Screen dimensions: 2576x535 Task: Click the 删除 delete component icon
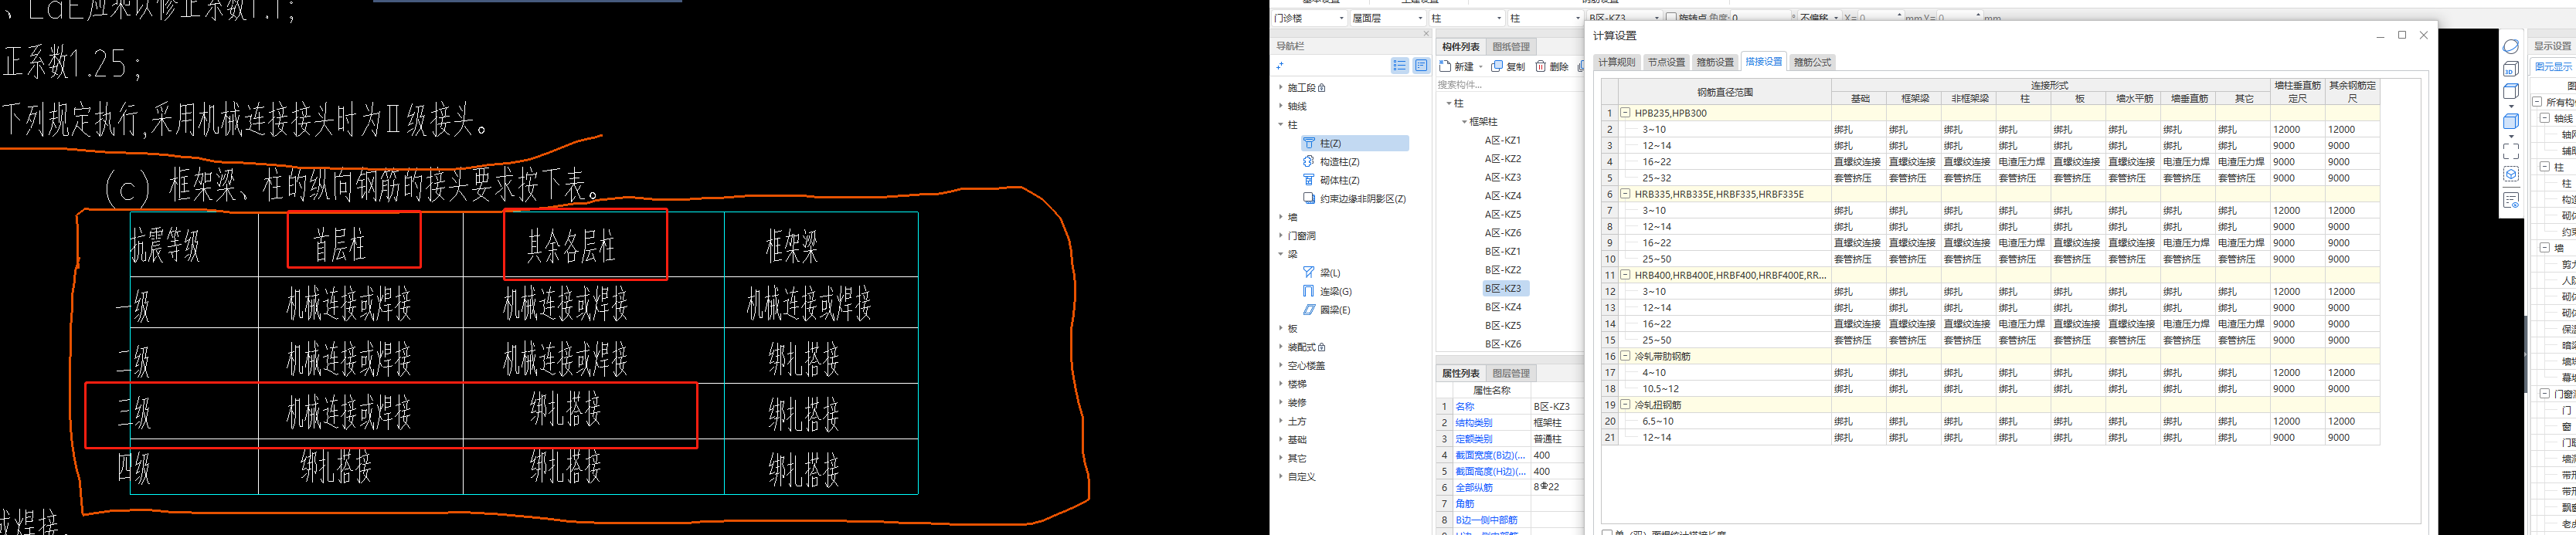1541,66
